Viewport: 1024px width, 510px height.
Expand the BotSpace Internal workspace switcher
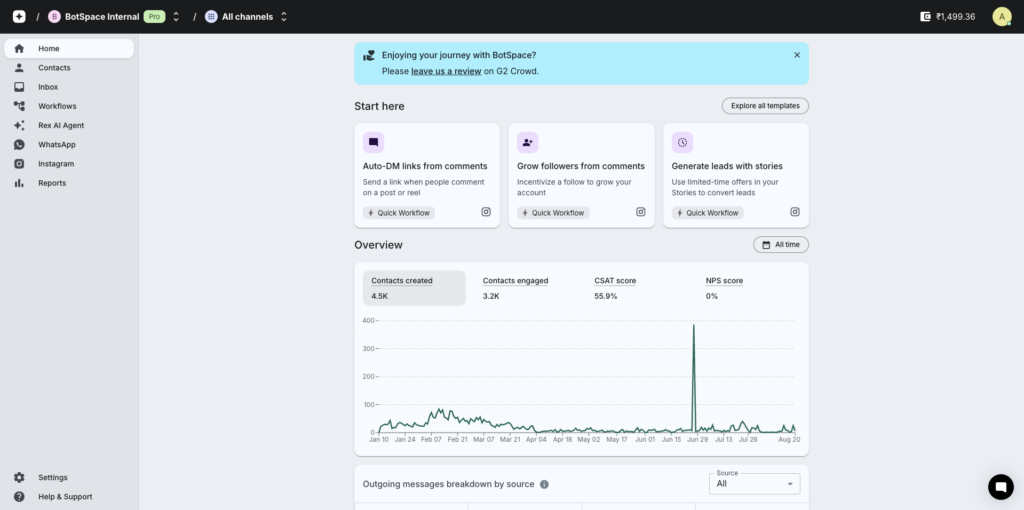click(176, 17)
